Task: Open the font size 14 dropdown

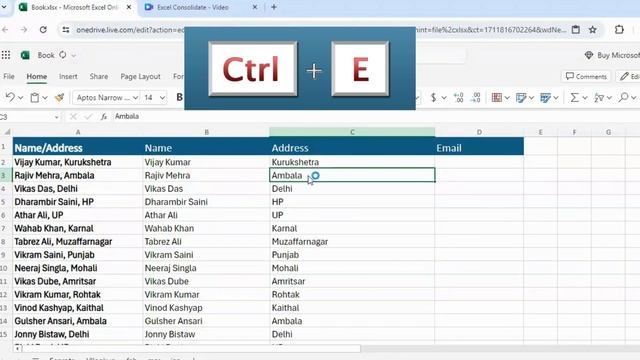Action: pos(162,98)
